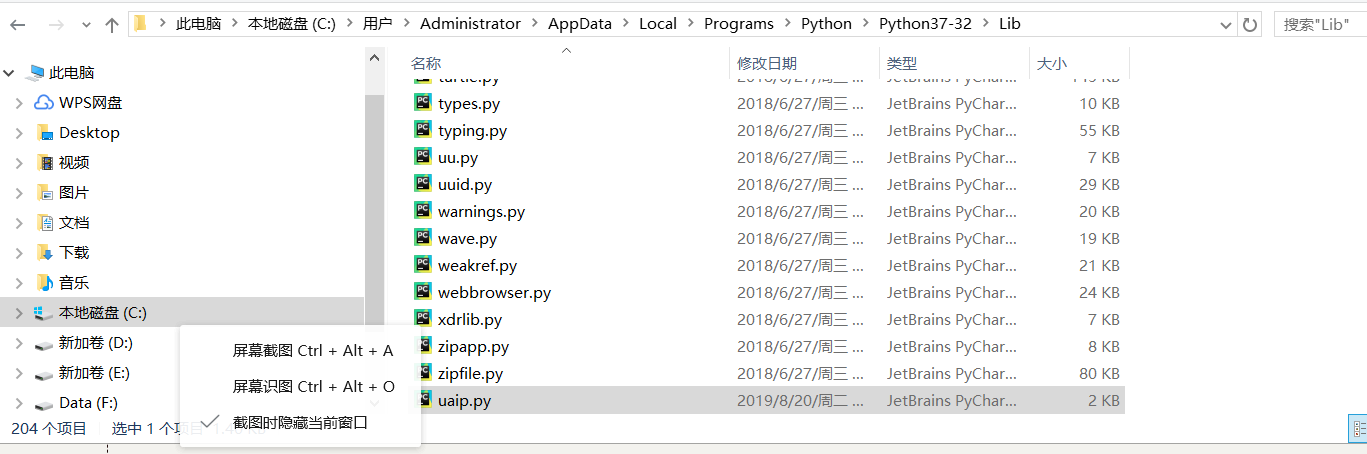
Task: Click the Desktop folder icon in sidebar
Action: pos(44,133)
